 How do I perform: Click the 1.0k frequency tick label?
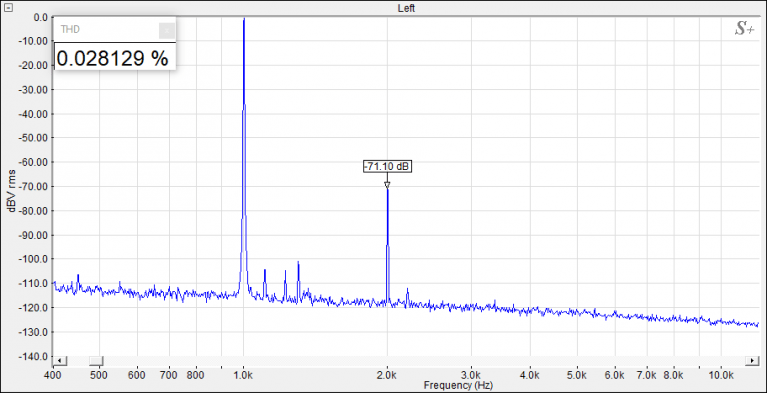point(243,375)
